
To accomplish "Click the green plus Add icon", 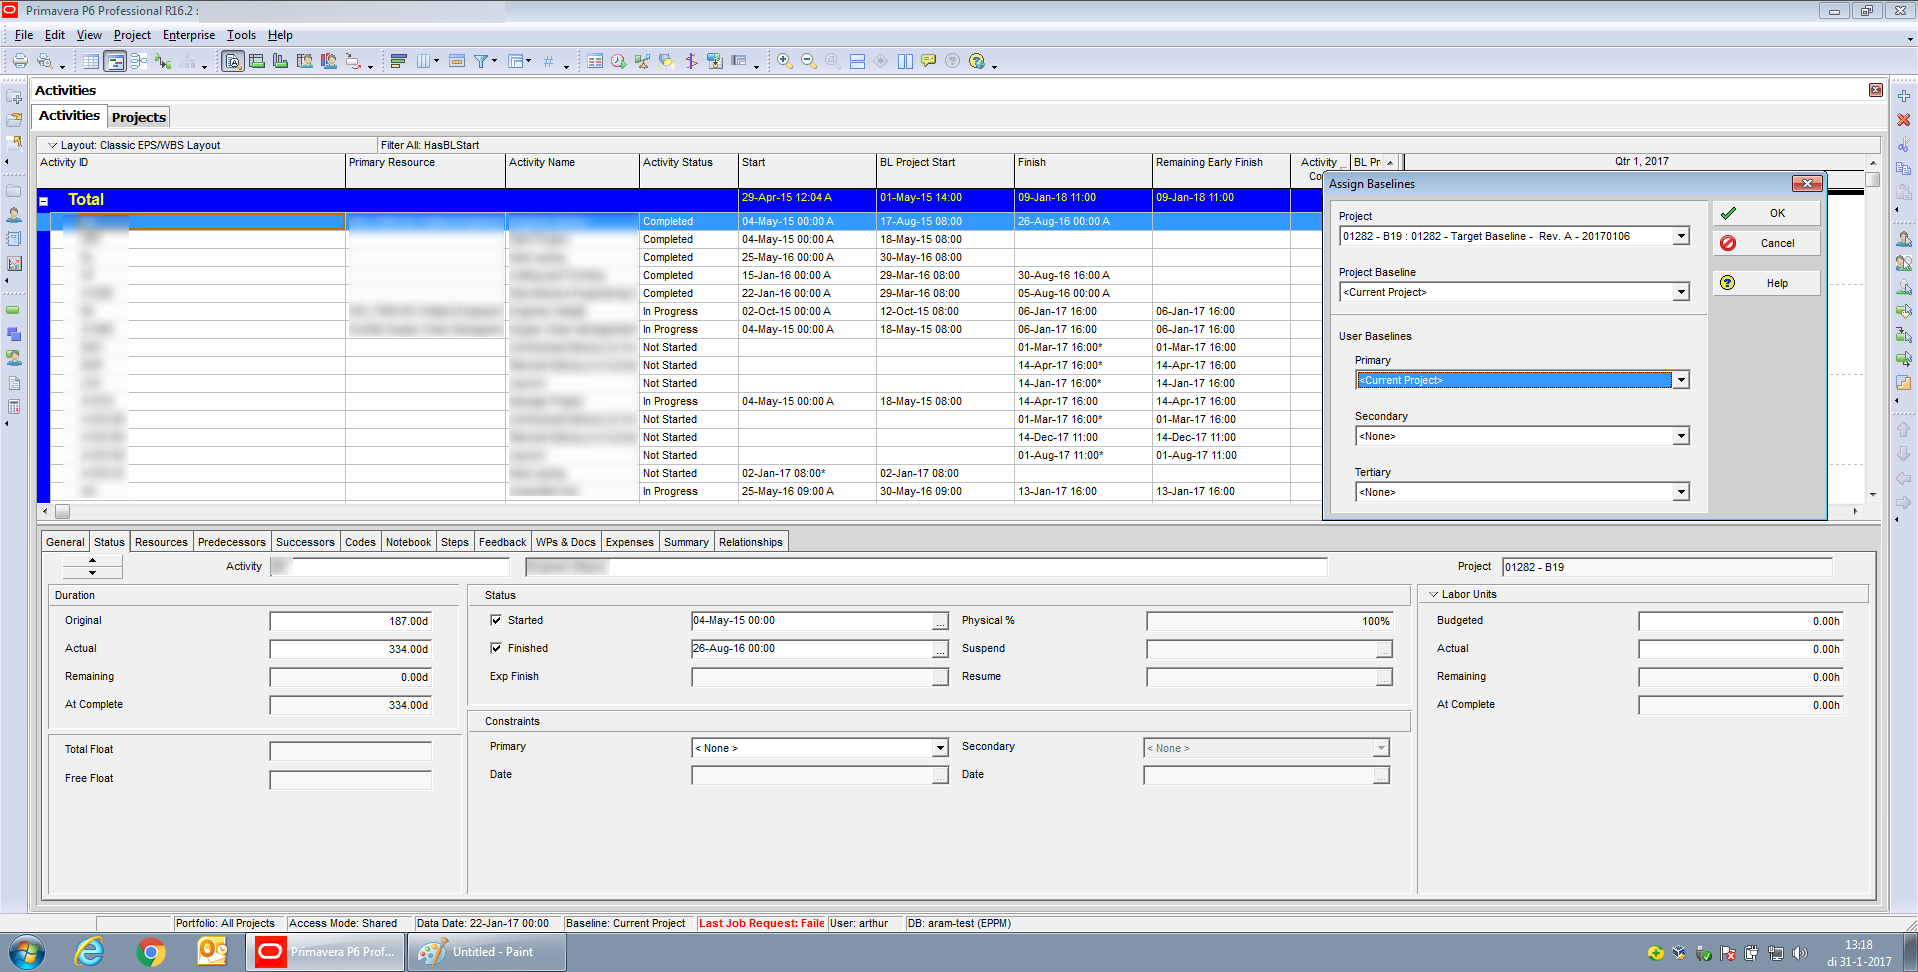I will (1904, 96).
